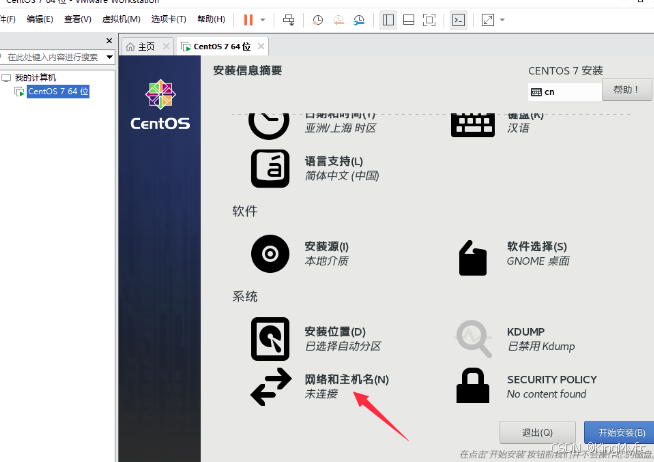Click the 简体中文 (中国) status text
Image resolution: width=654 pixels, height=462 pixels.
pos(342,176)
